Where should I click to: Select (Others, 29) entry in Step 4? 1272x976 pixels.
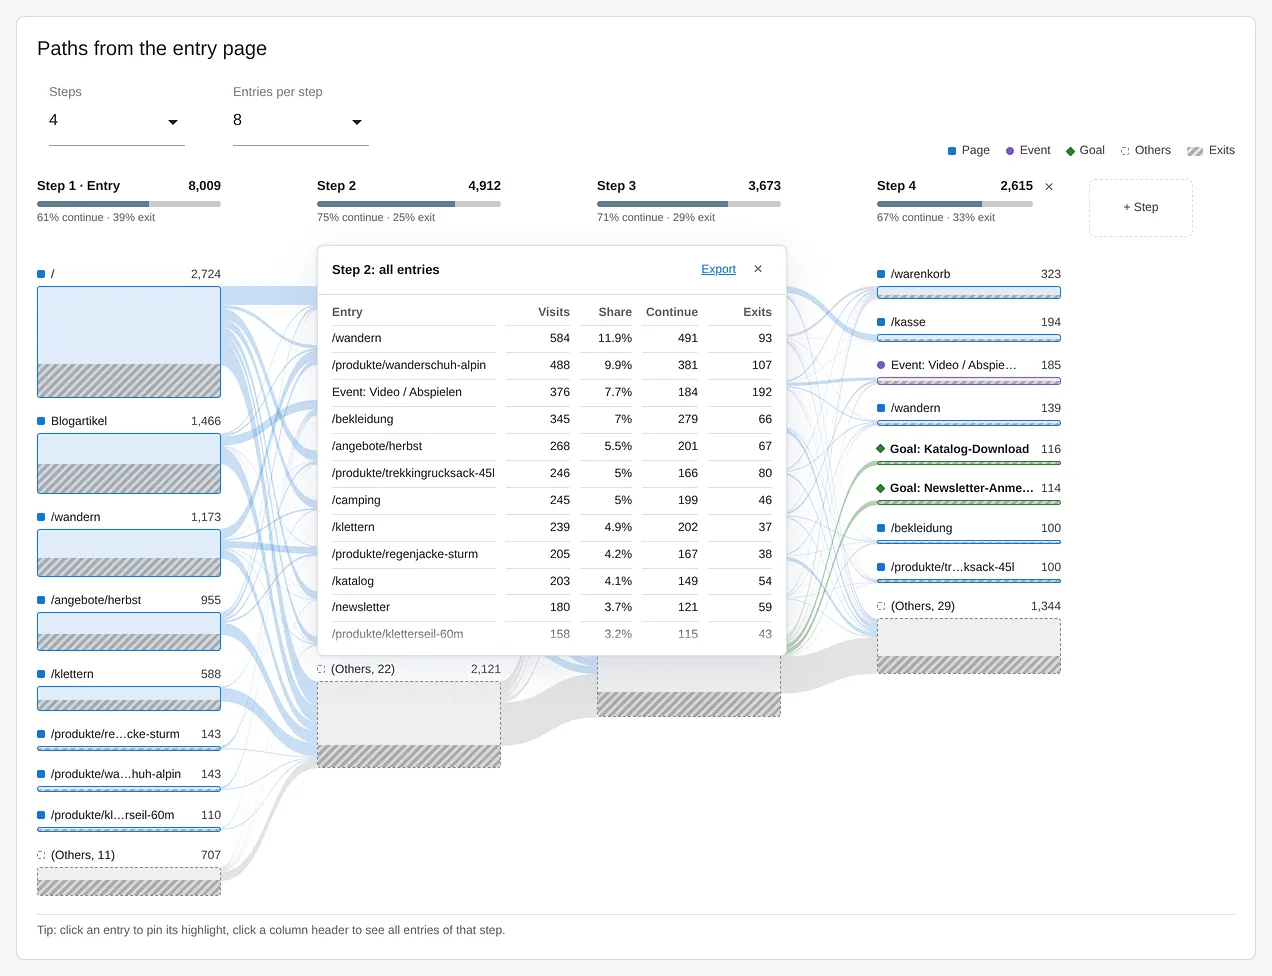click(x=969, y=646)
